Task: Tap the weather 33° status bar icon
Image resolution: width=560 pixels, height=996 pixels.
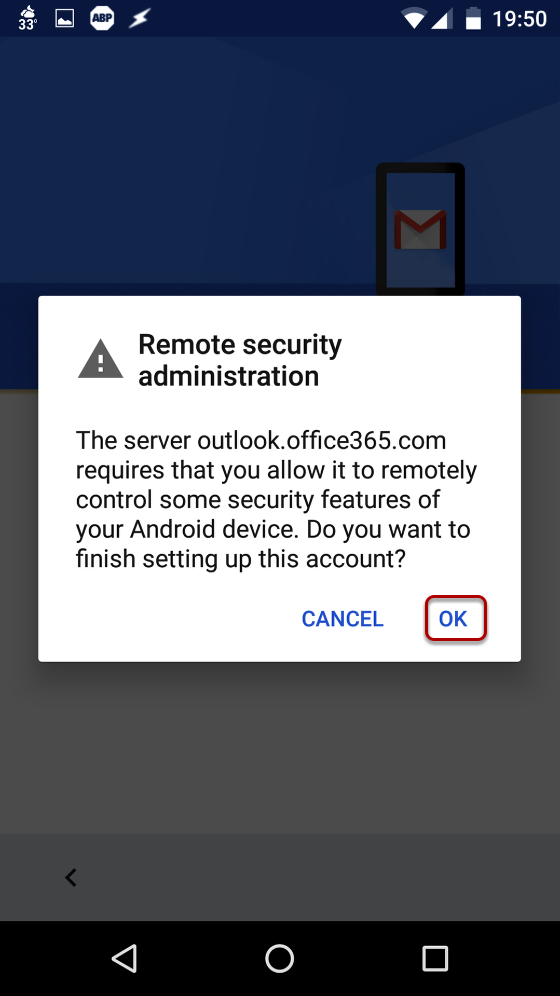Action: tap(27, 18)
